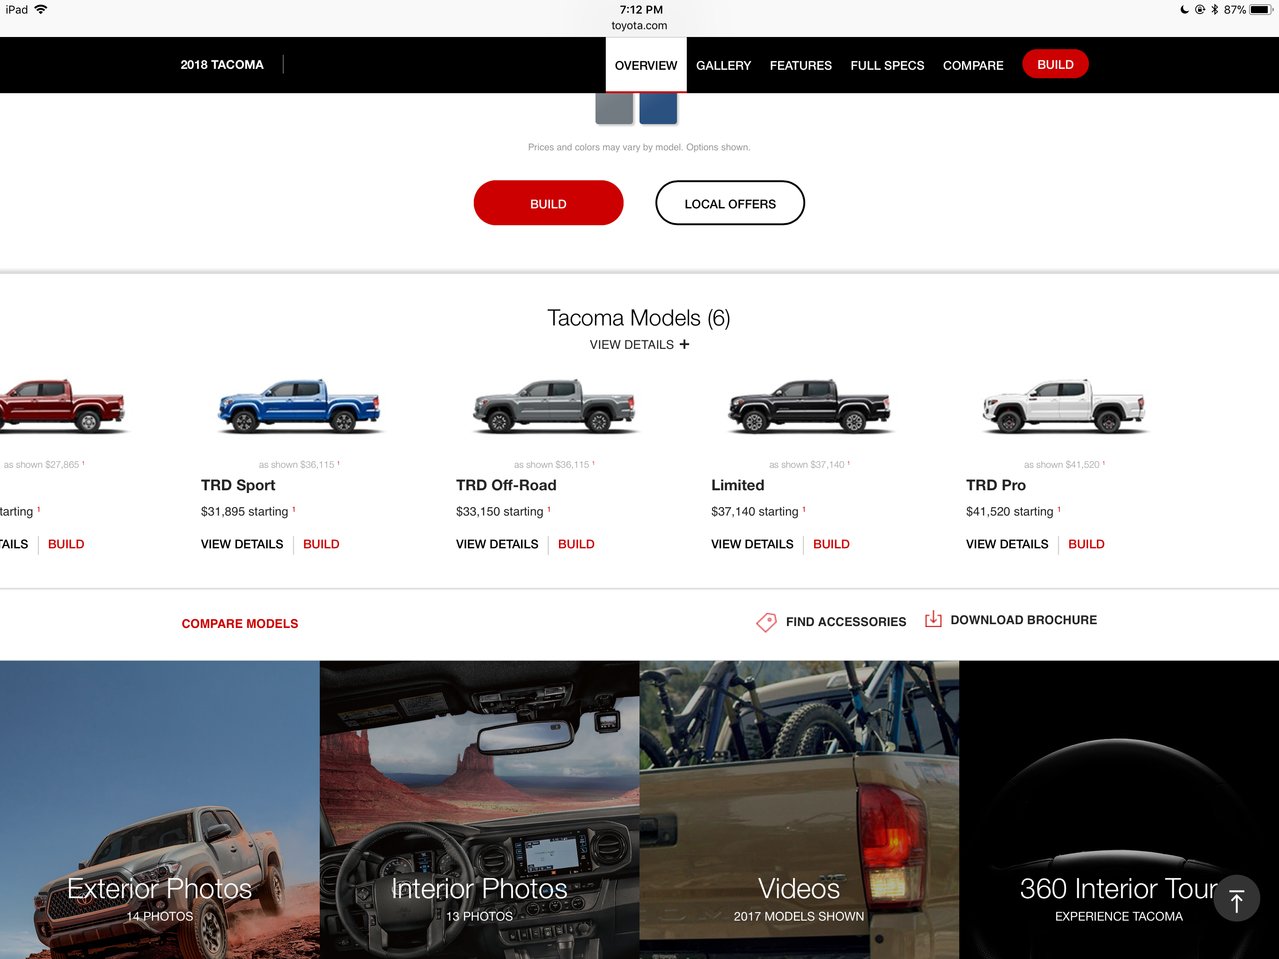Click the TRD Pro model name
The width and height of the screenshot is (1279, 959).
click(x=996, y=485)
